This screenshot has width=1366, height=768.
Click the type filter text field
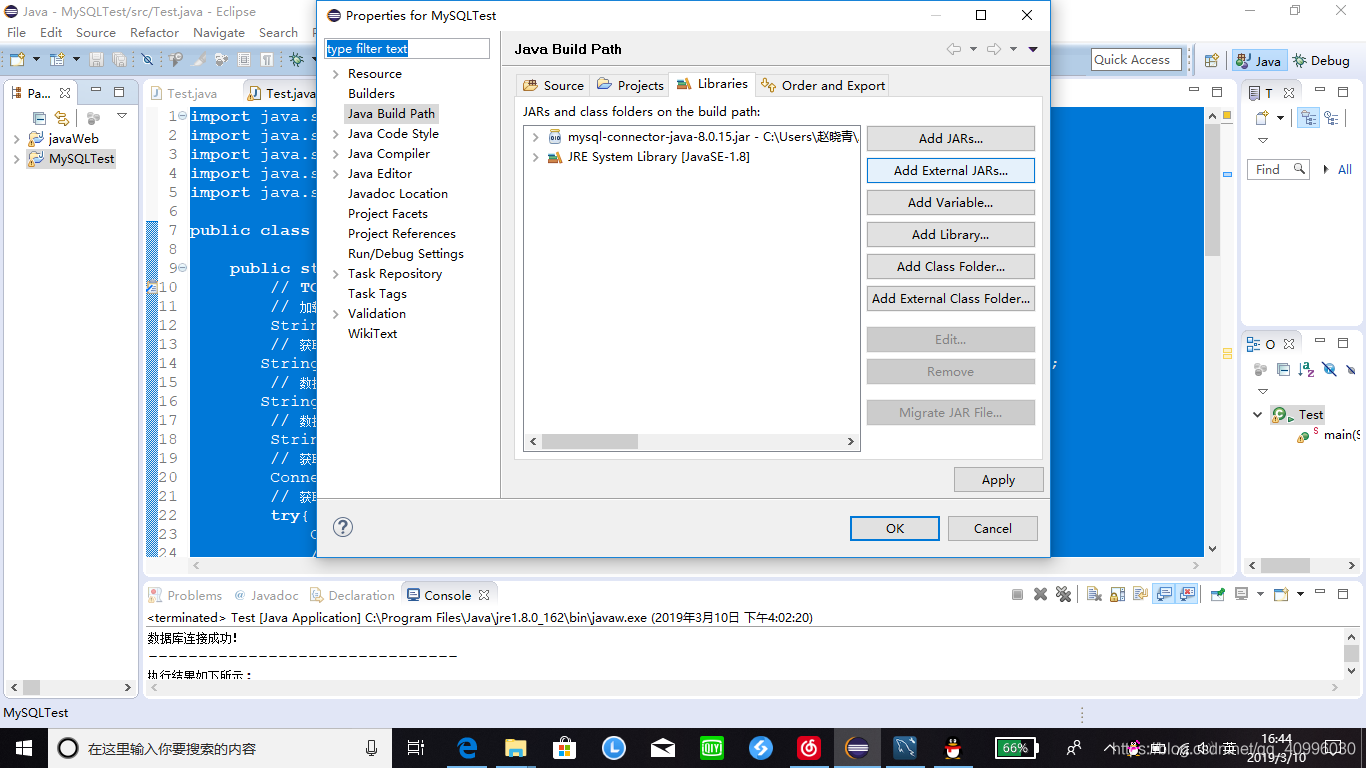tap(407, 48)
